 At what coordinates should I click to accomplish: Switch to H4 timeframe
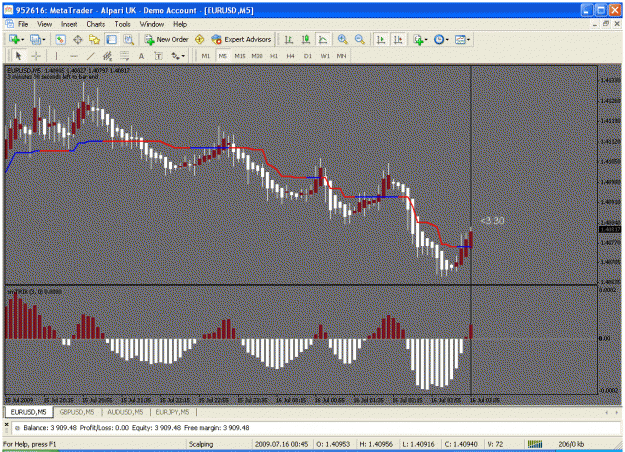291,56
